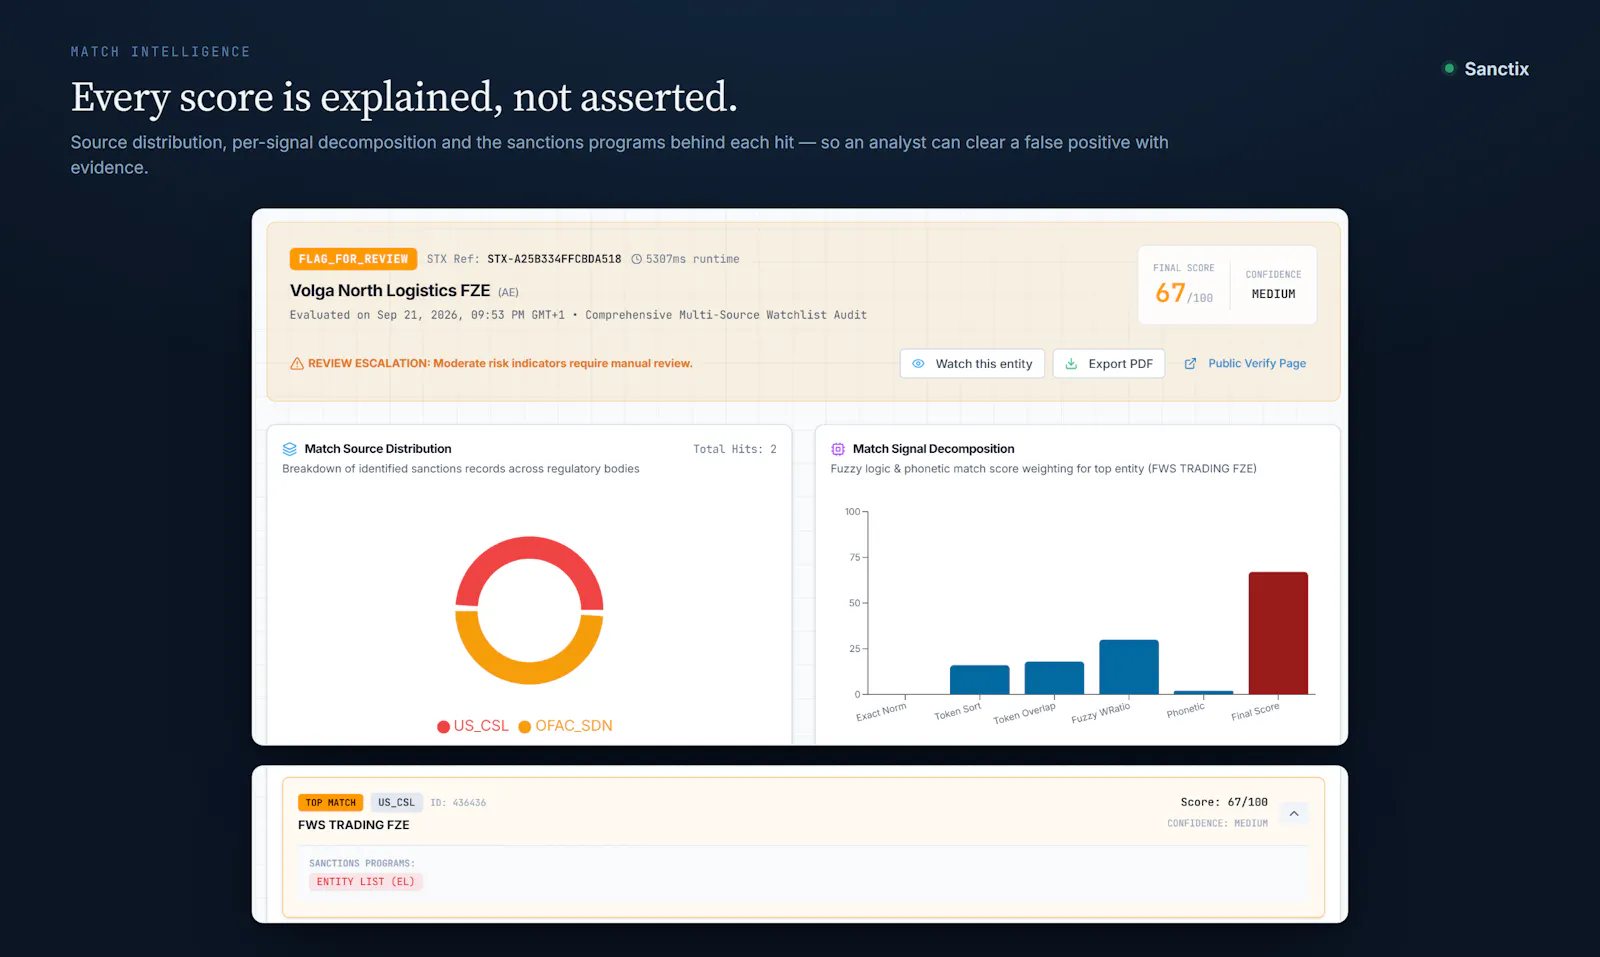Click the Score: 67/100 text in match card

[x=1224, y=802]
